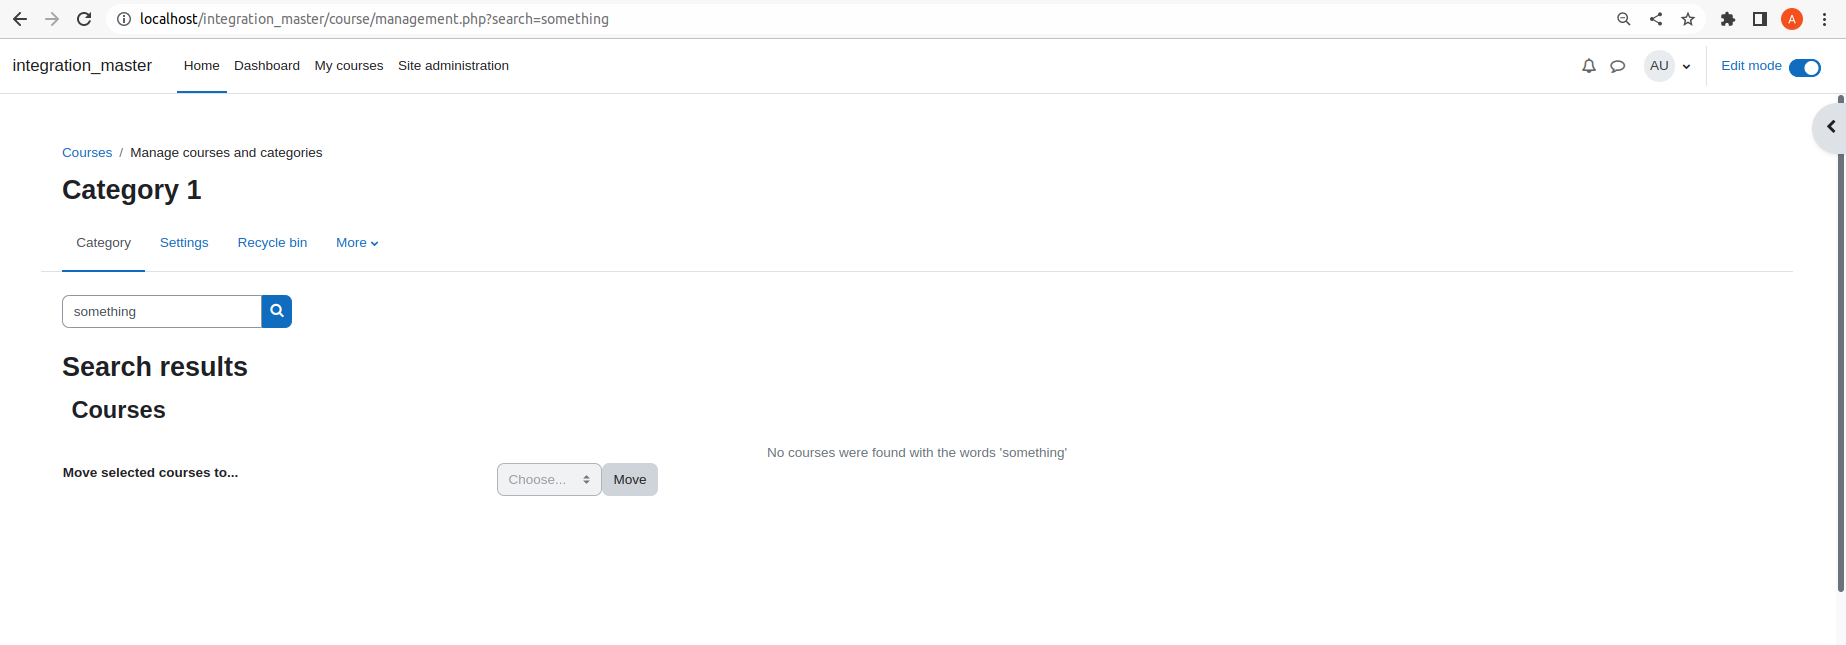The height and width of the screenshot is (645, 1846).
Task: Open the Chrome profile avatar
Action: click(x=1792, y=19)
